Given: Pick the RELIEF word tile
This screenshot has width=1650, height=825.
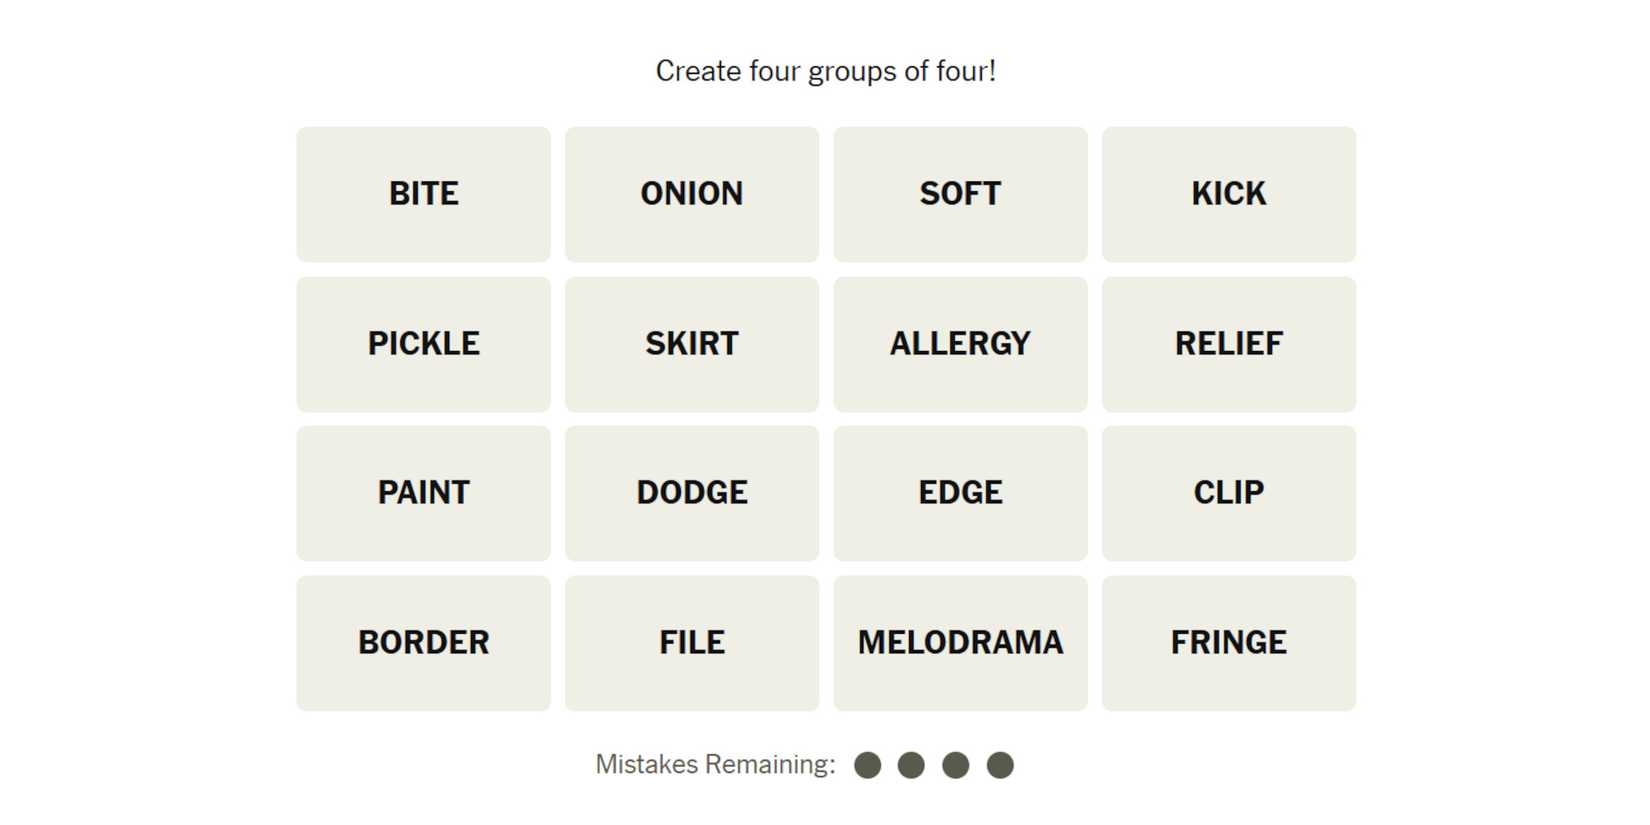Looking at the screenshot, I should pos(1228,344).
